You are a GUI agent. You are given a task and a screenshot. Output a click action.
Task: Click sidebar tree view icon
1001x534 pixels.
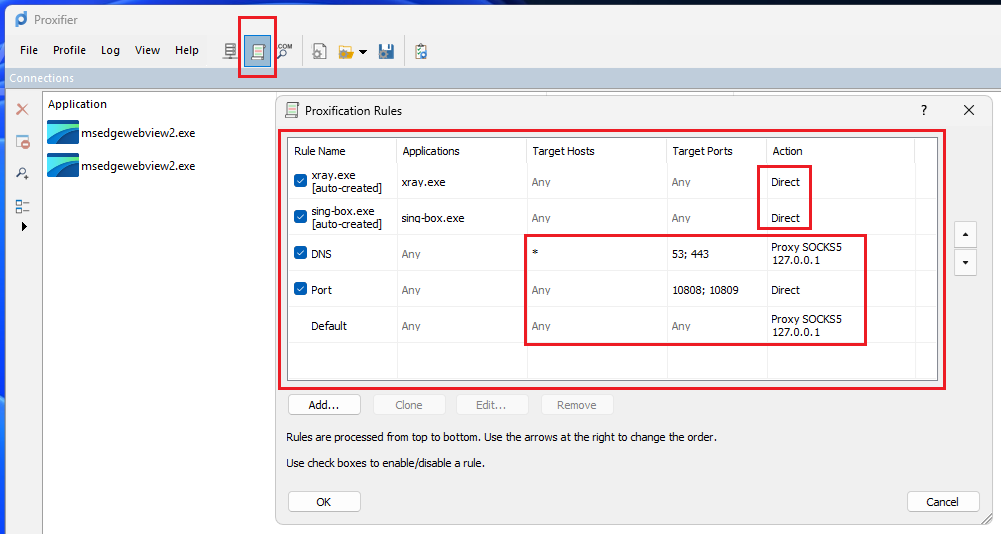pos(22,206)
